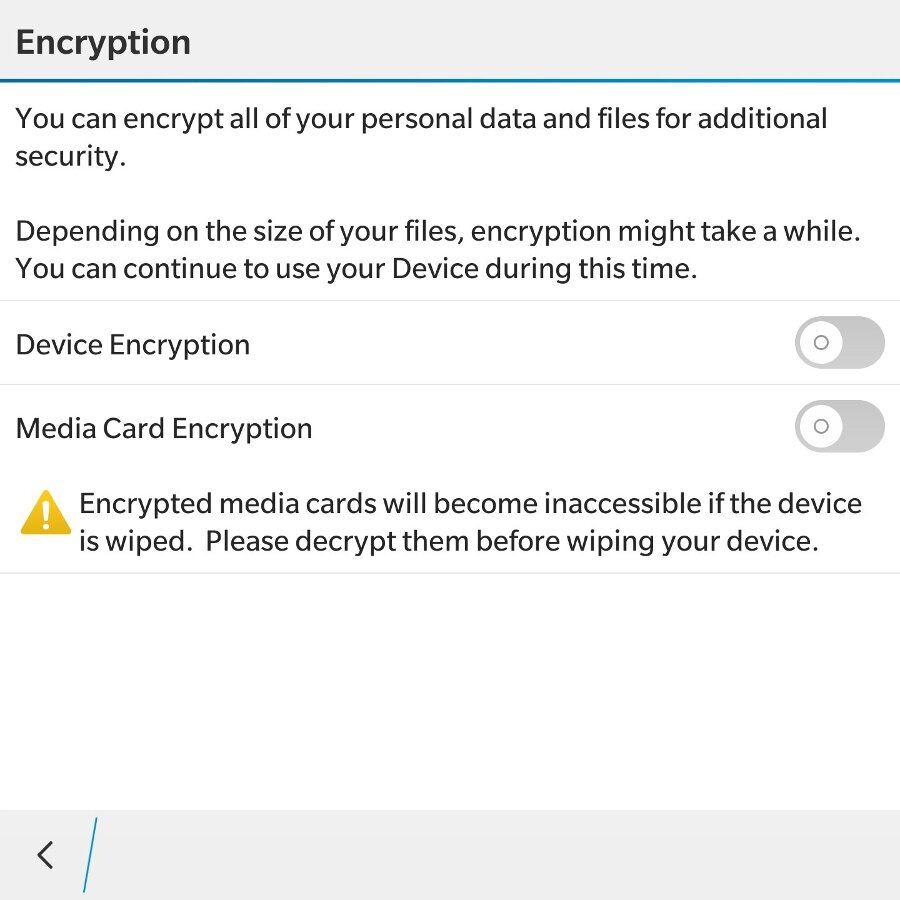Tap the 'Encrypted media cards will become inaccessible' line
The height and width of the screenshot is (900, 900).
[470, 503]
